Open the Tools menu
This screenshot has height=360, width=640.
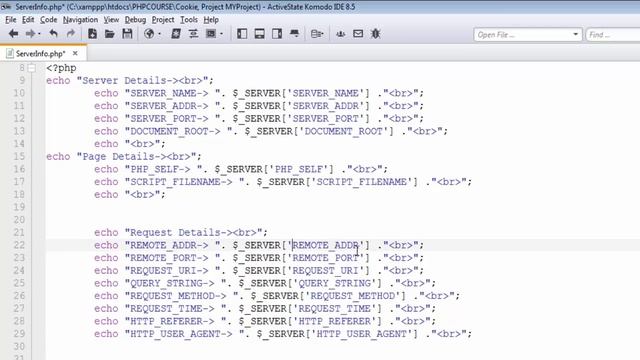pyautogui.click(x=189, y=20)
